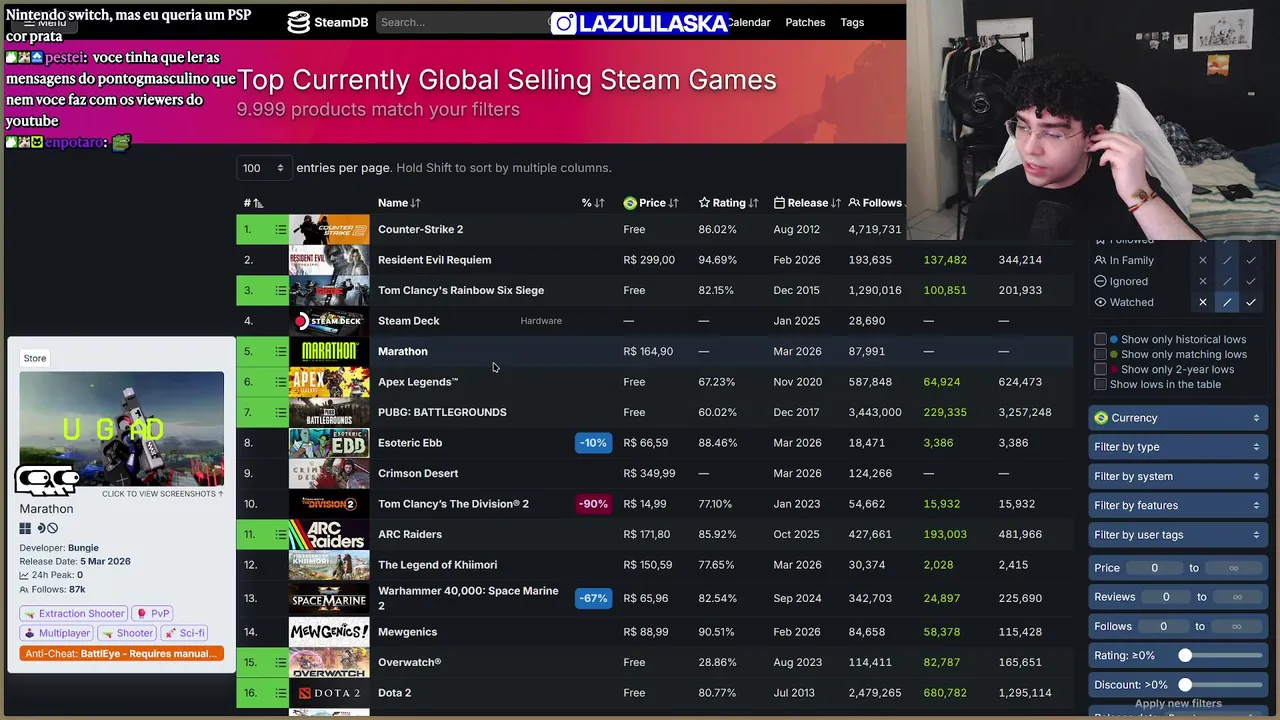Click Marathon screenshot preview image
The height and width of the screenshot is (720, 1280).
[x=121, y=429]
